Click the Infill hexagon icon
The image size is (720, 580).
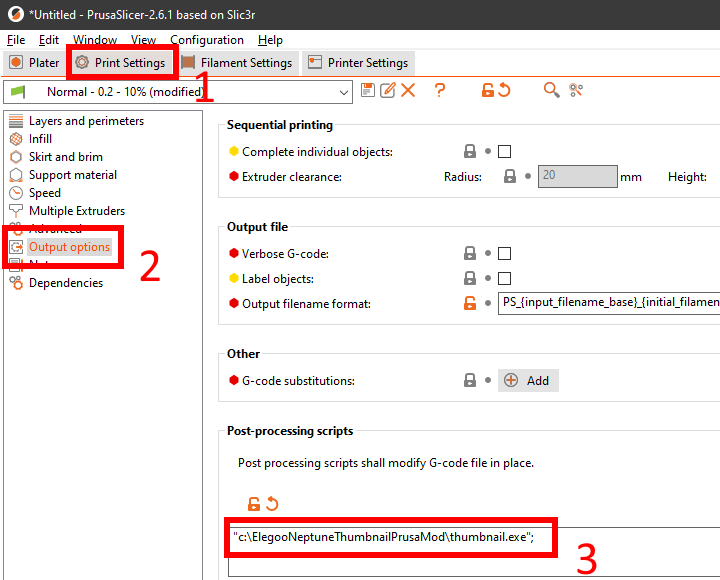tap(16, 139)
